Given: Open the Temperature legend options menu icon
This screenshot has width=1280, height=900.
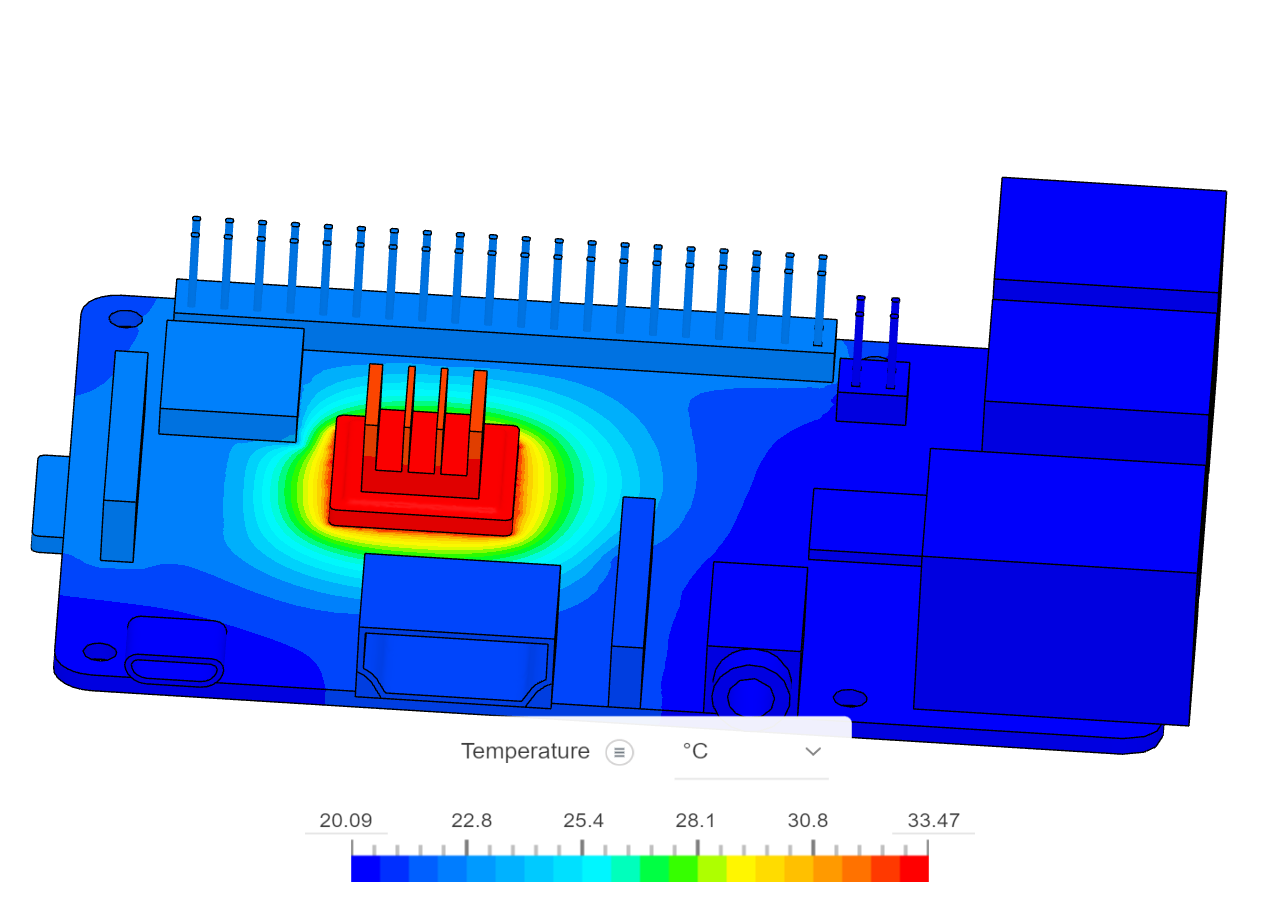Looking at the screenshot, I should [x=620, y=751].
